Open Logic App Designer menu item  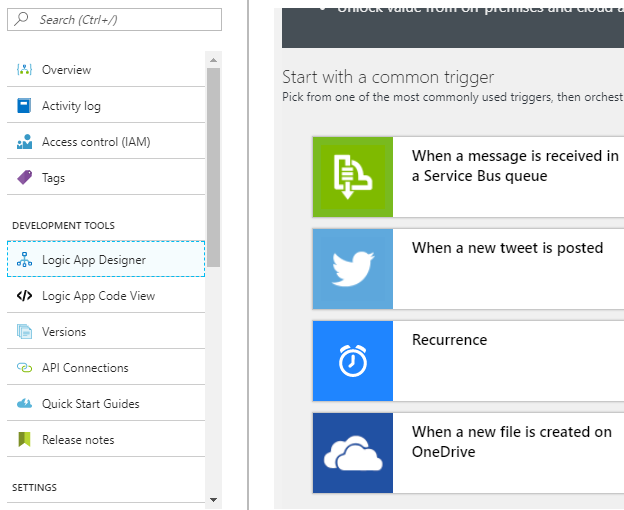(94, 260)
